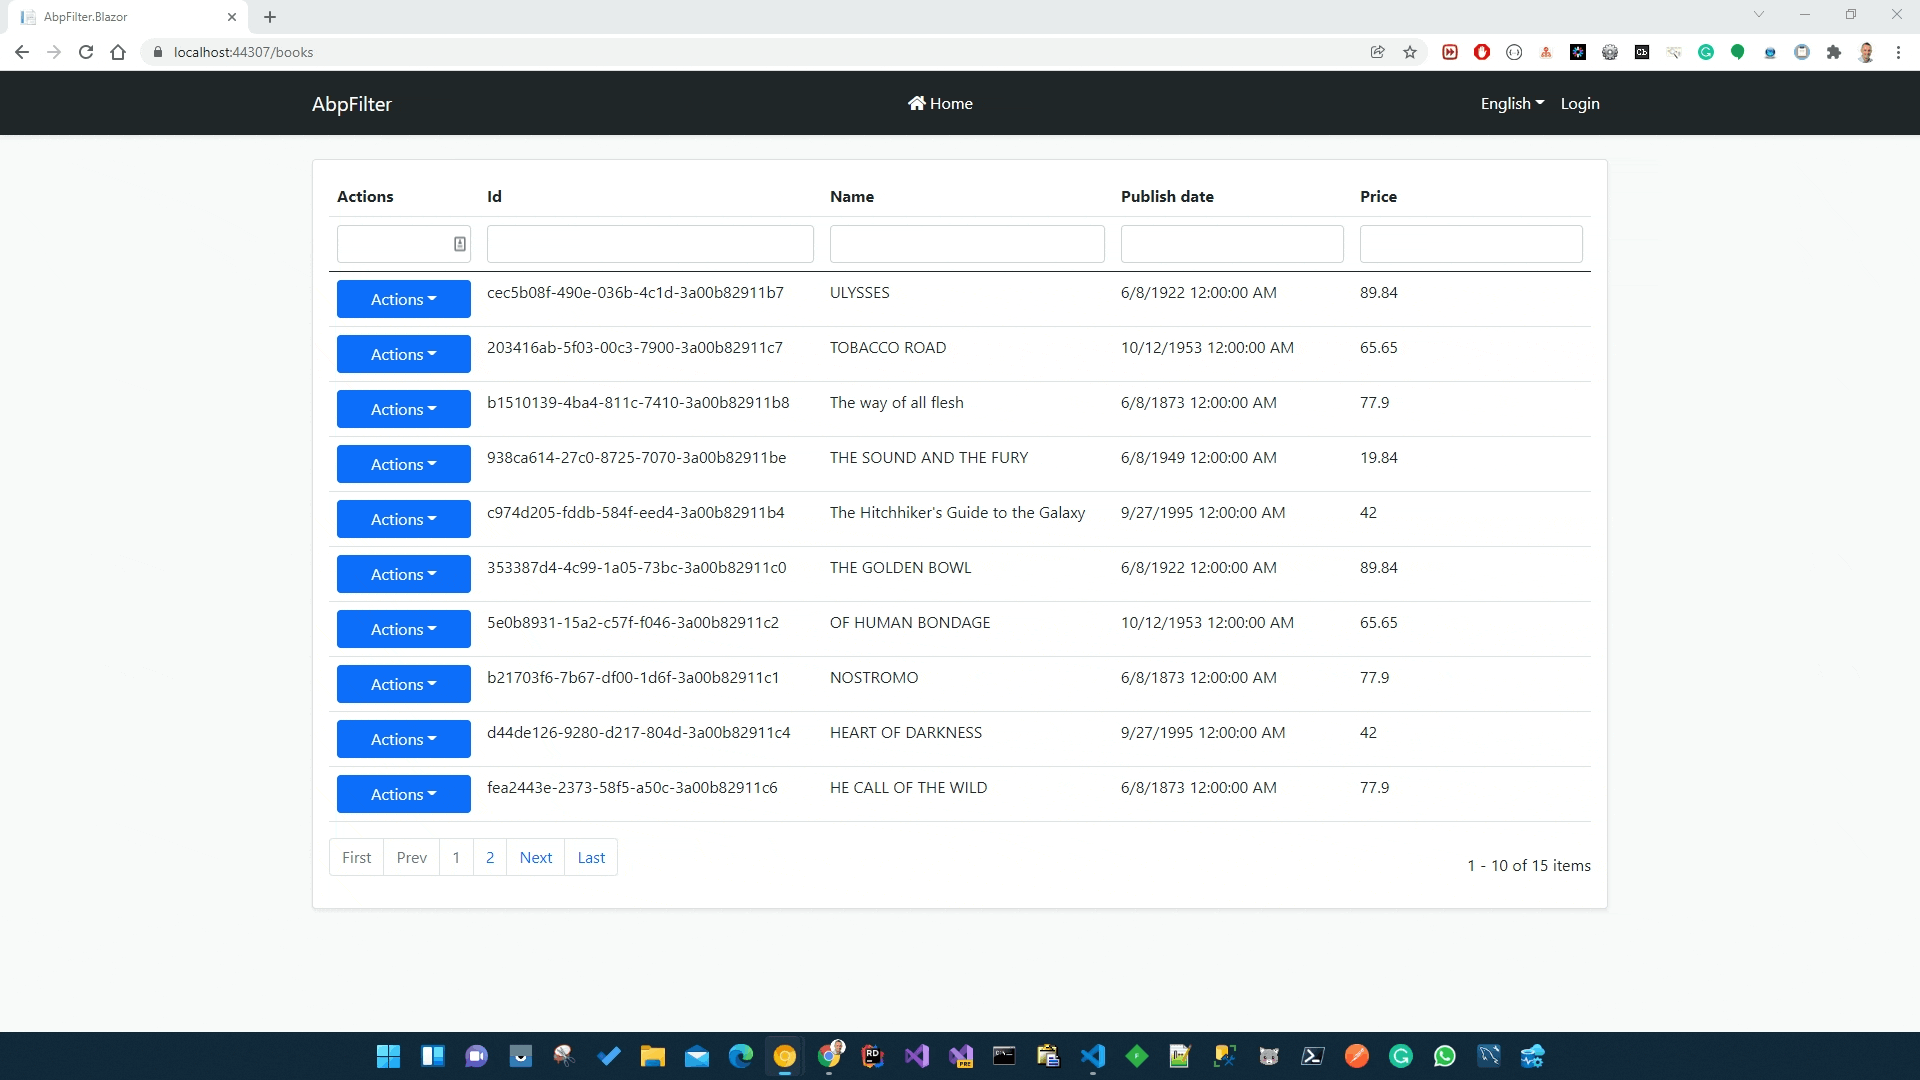The image size is (1920, 1080).
Task: Expand the English language dropdown
Action: [1512, 103]
